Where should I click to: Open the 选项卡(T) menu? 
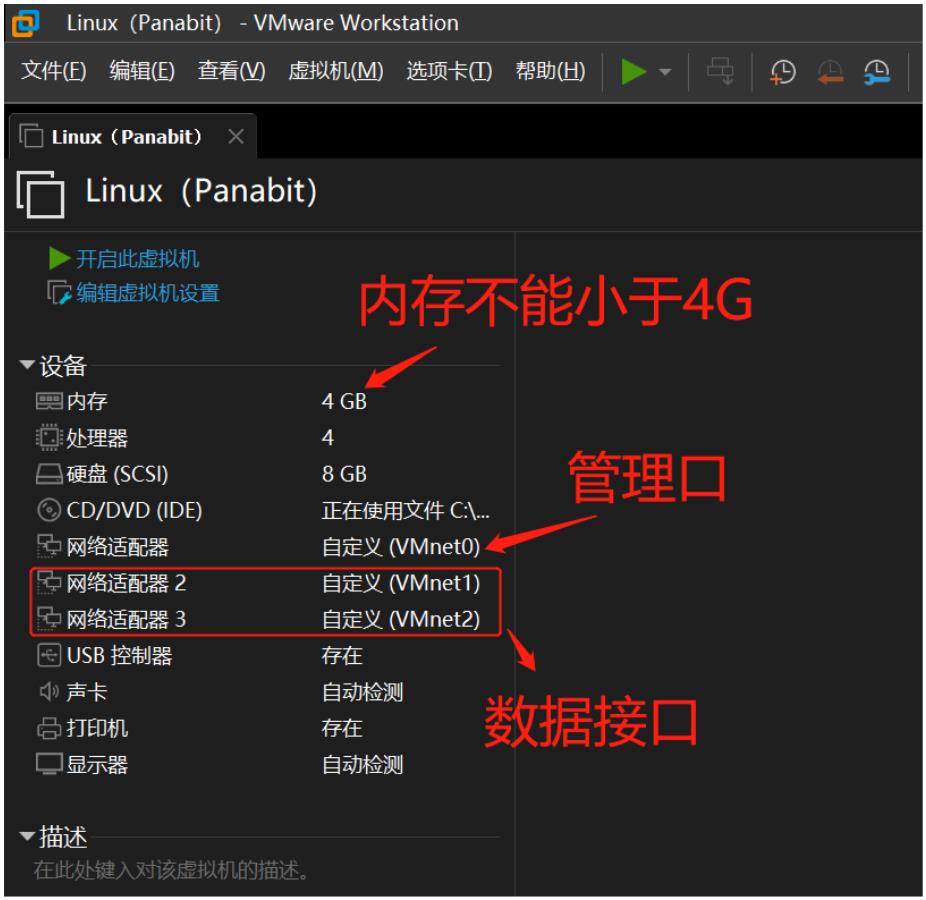click(x=449, y=71)
